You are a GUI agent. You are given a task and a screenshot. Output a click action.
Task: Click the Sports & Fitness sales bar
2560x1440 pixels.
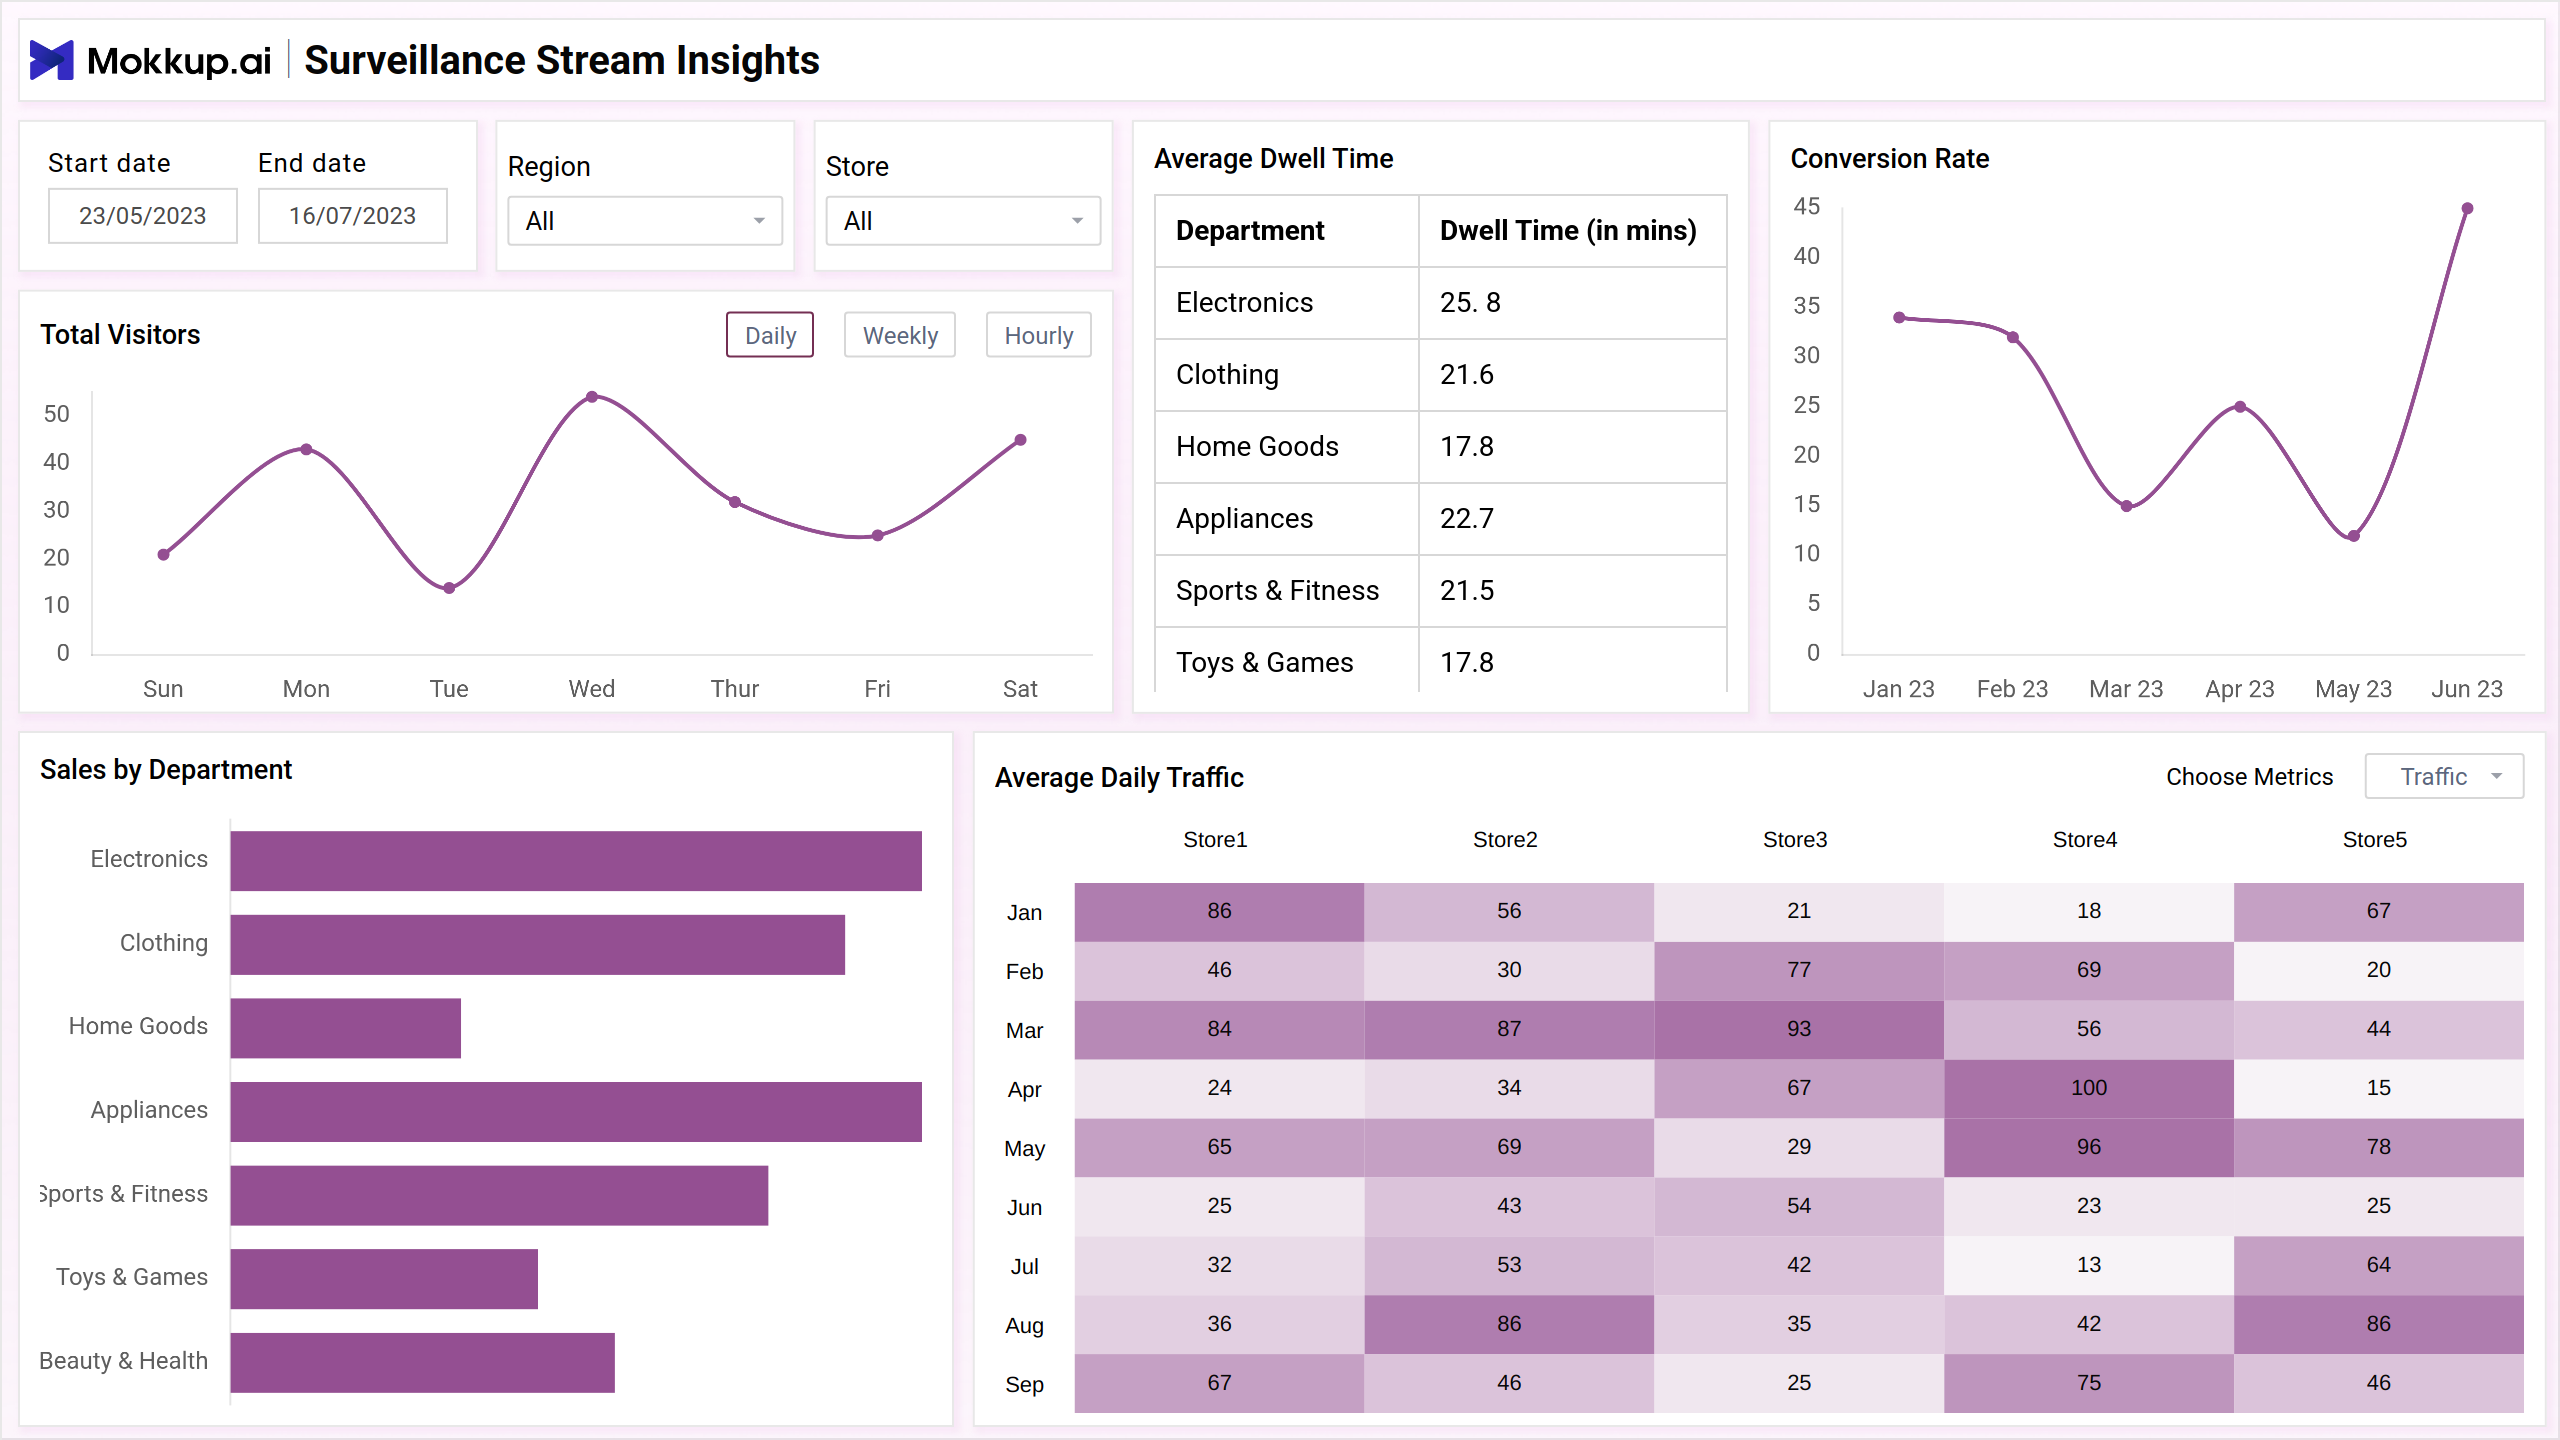point(499,1195)
